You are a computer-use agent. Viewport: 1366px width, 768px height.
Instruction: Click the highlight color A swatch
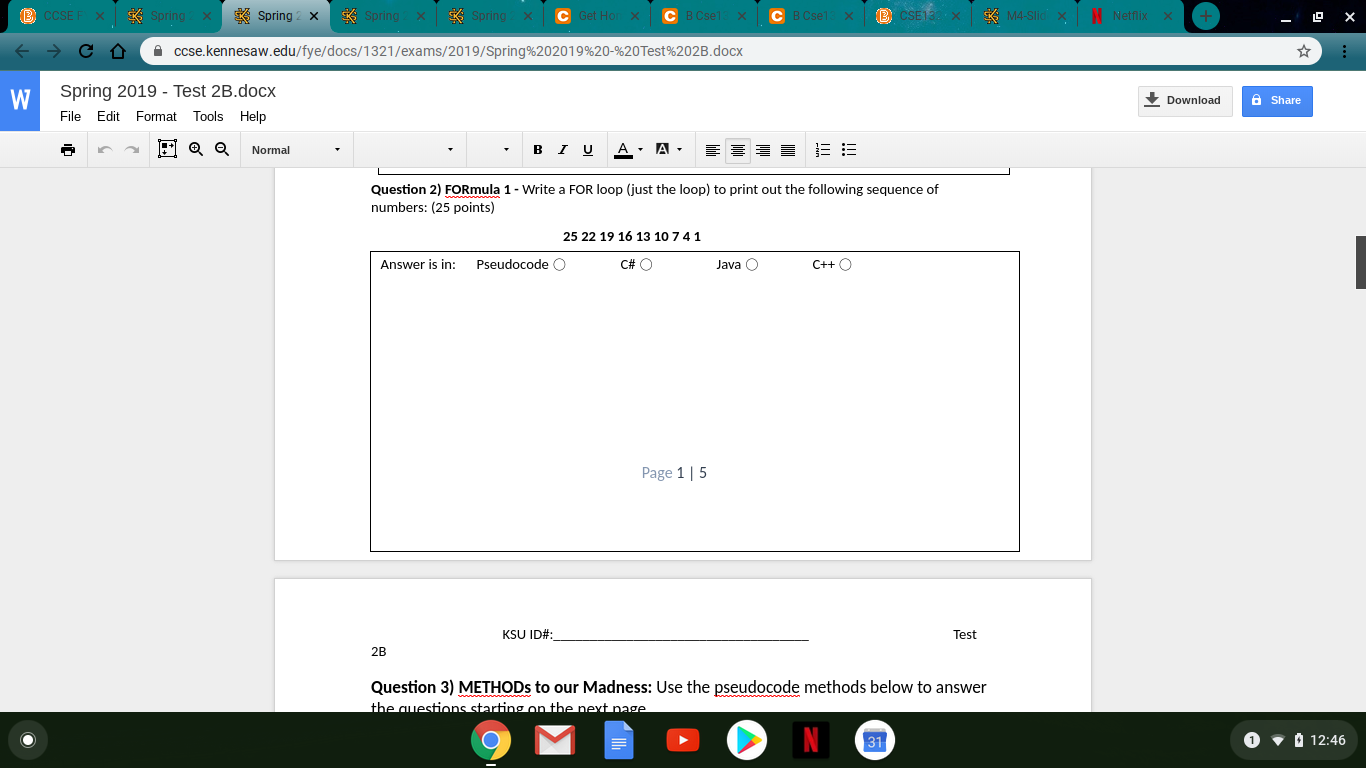(662, 150)
